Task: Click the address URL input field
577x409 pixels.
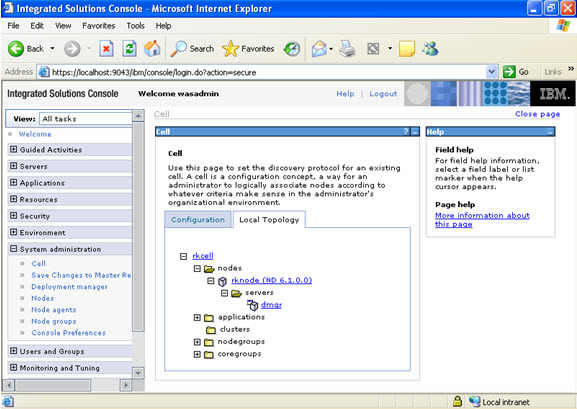Action: tap(268, 72)
